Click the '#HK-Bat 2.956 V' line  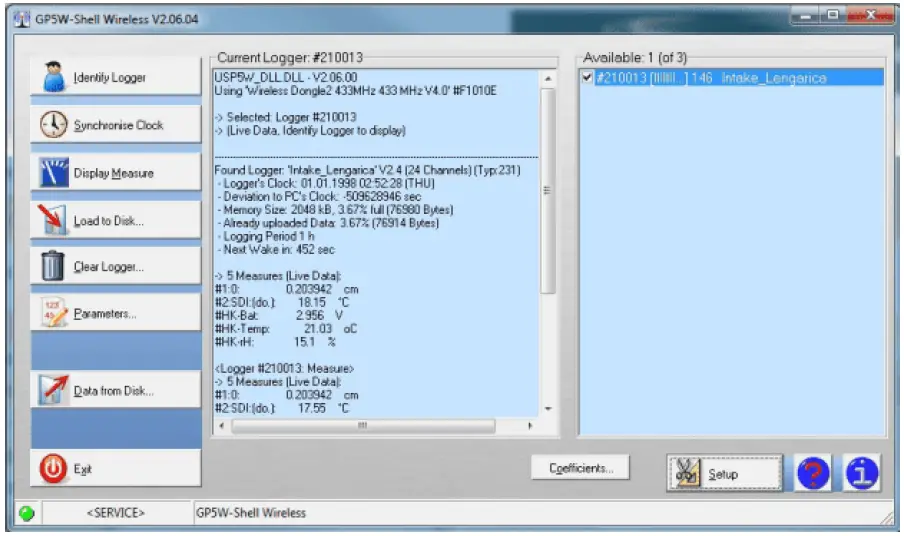[x=279, y=315]
